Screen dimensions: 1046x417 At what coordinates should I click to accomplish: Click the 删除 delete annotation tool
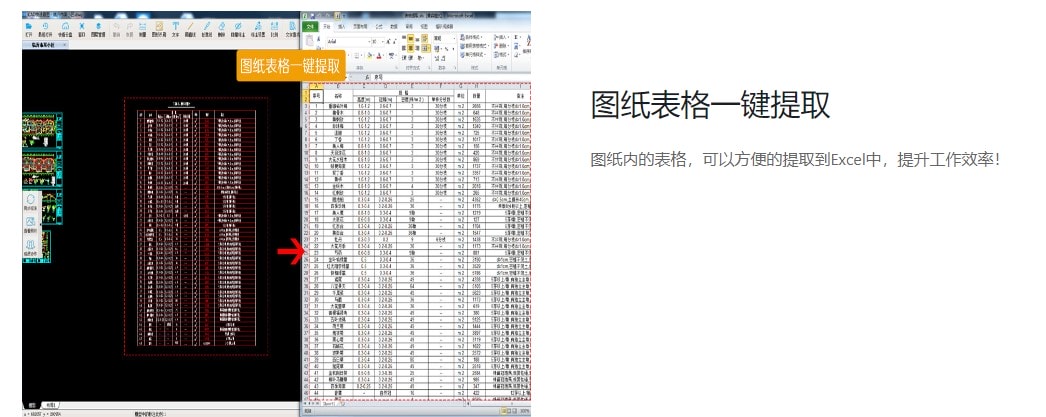click(x=221, y=29)
